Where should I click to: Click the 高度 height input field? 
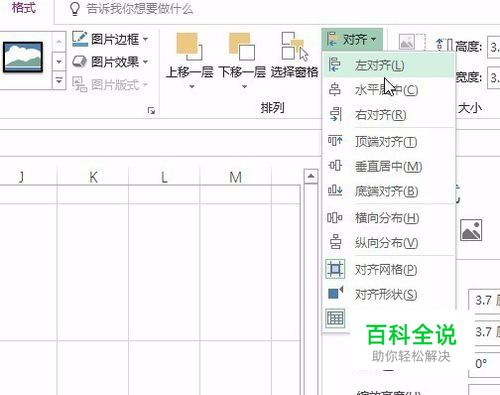click(494, 48)
